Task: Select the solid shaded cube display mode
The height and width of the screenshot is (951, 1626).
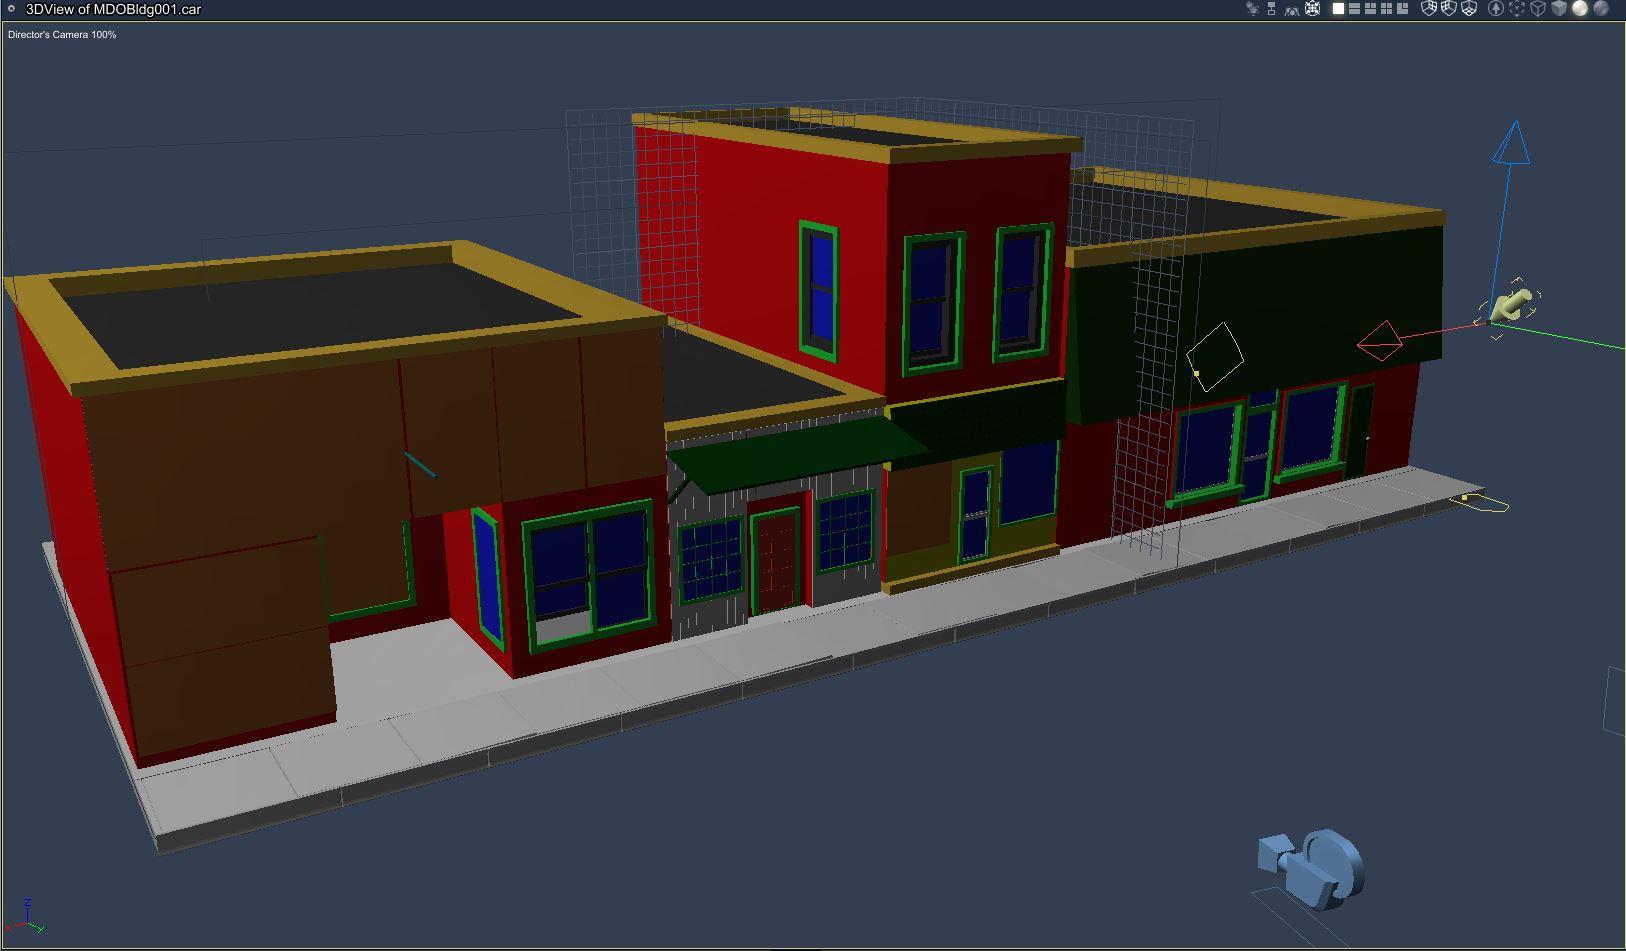Action: (x=1559, y=9)
